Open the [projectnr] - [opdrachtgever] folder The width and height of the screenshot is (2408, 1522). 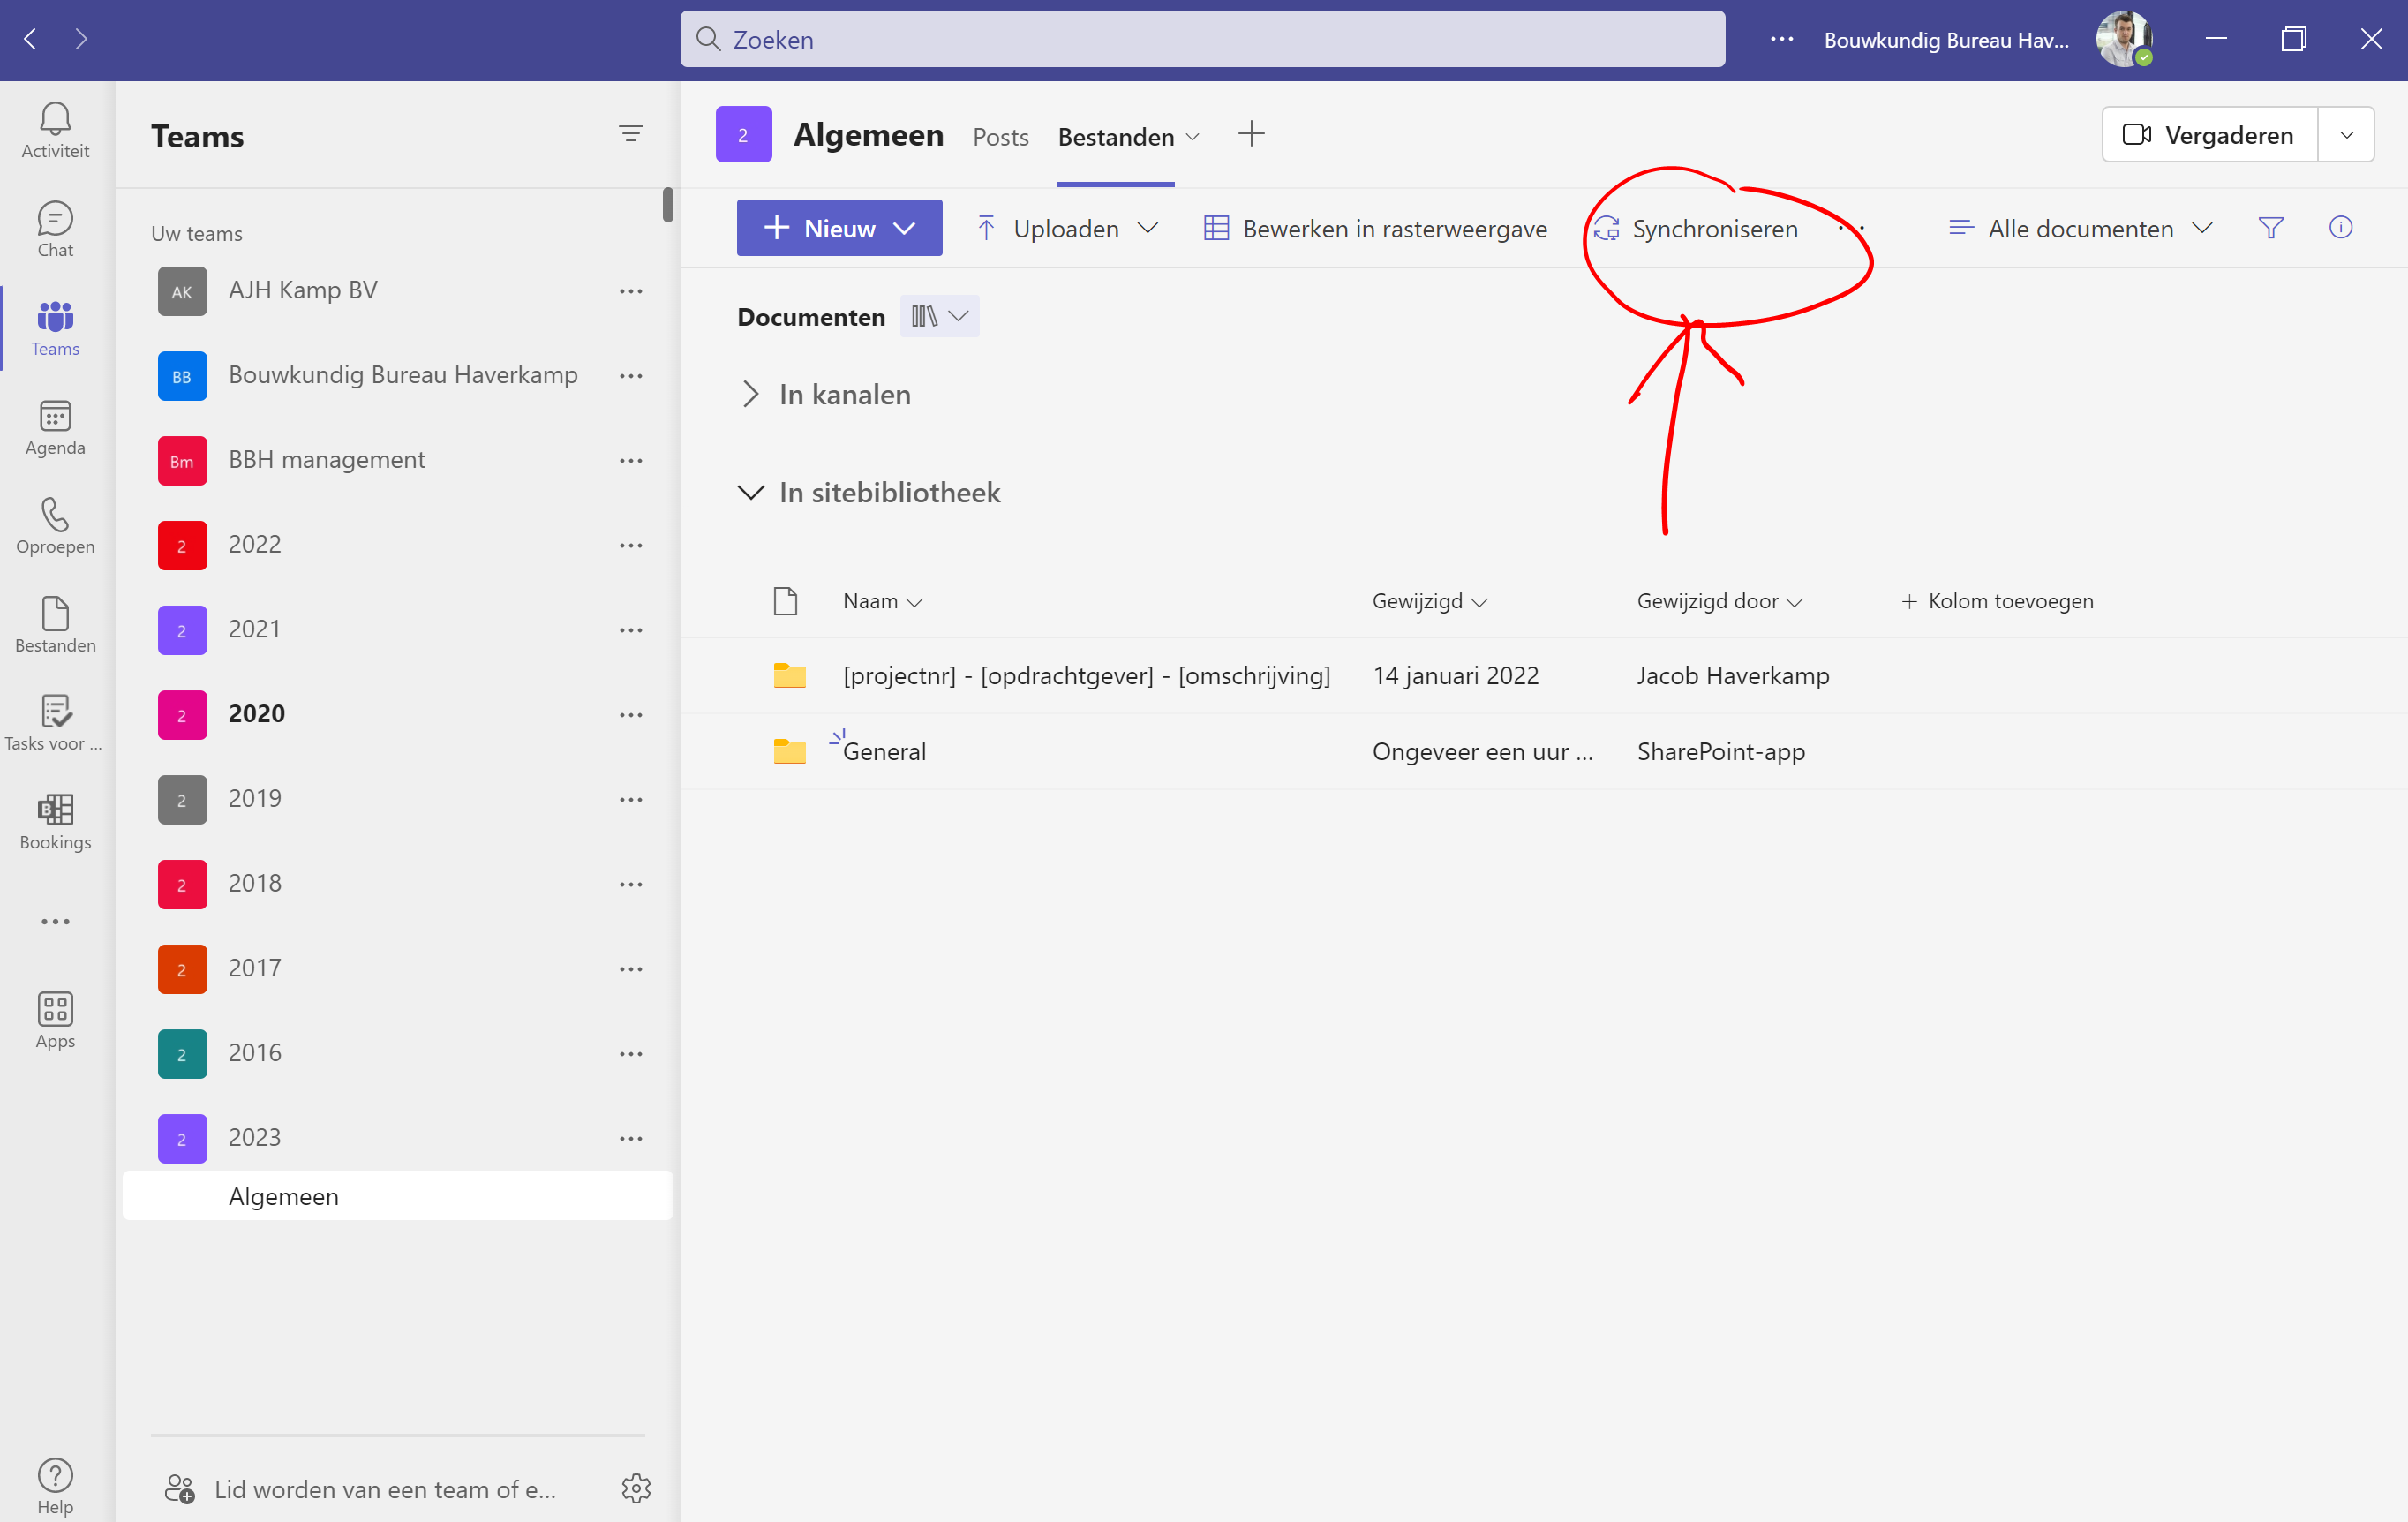pos(1086,676)
